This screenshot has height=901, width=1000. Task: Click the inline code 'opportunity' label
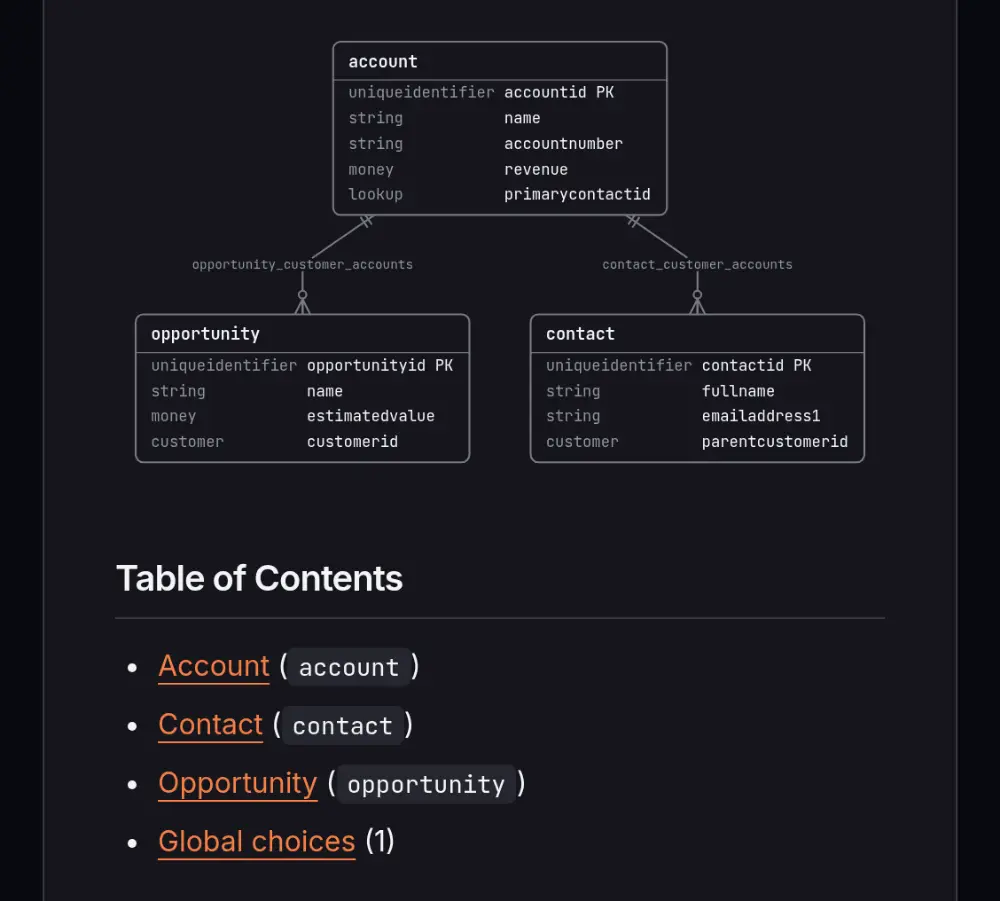click(425, 784)
